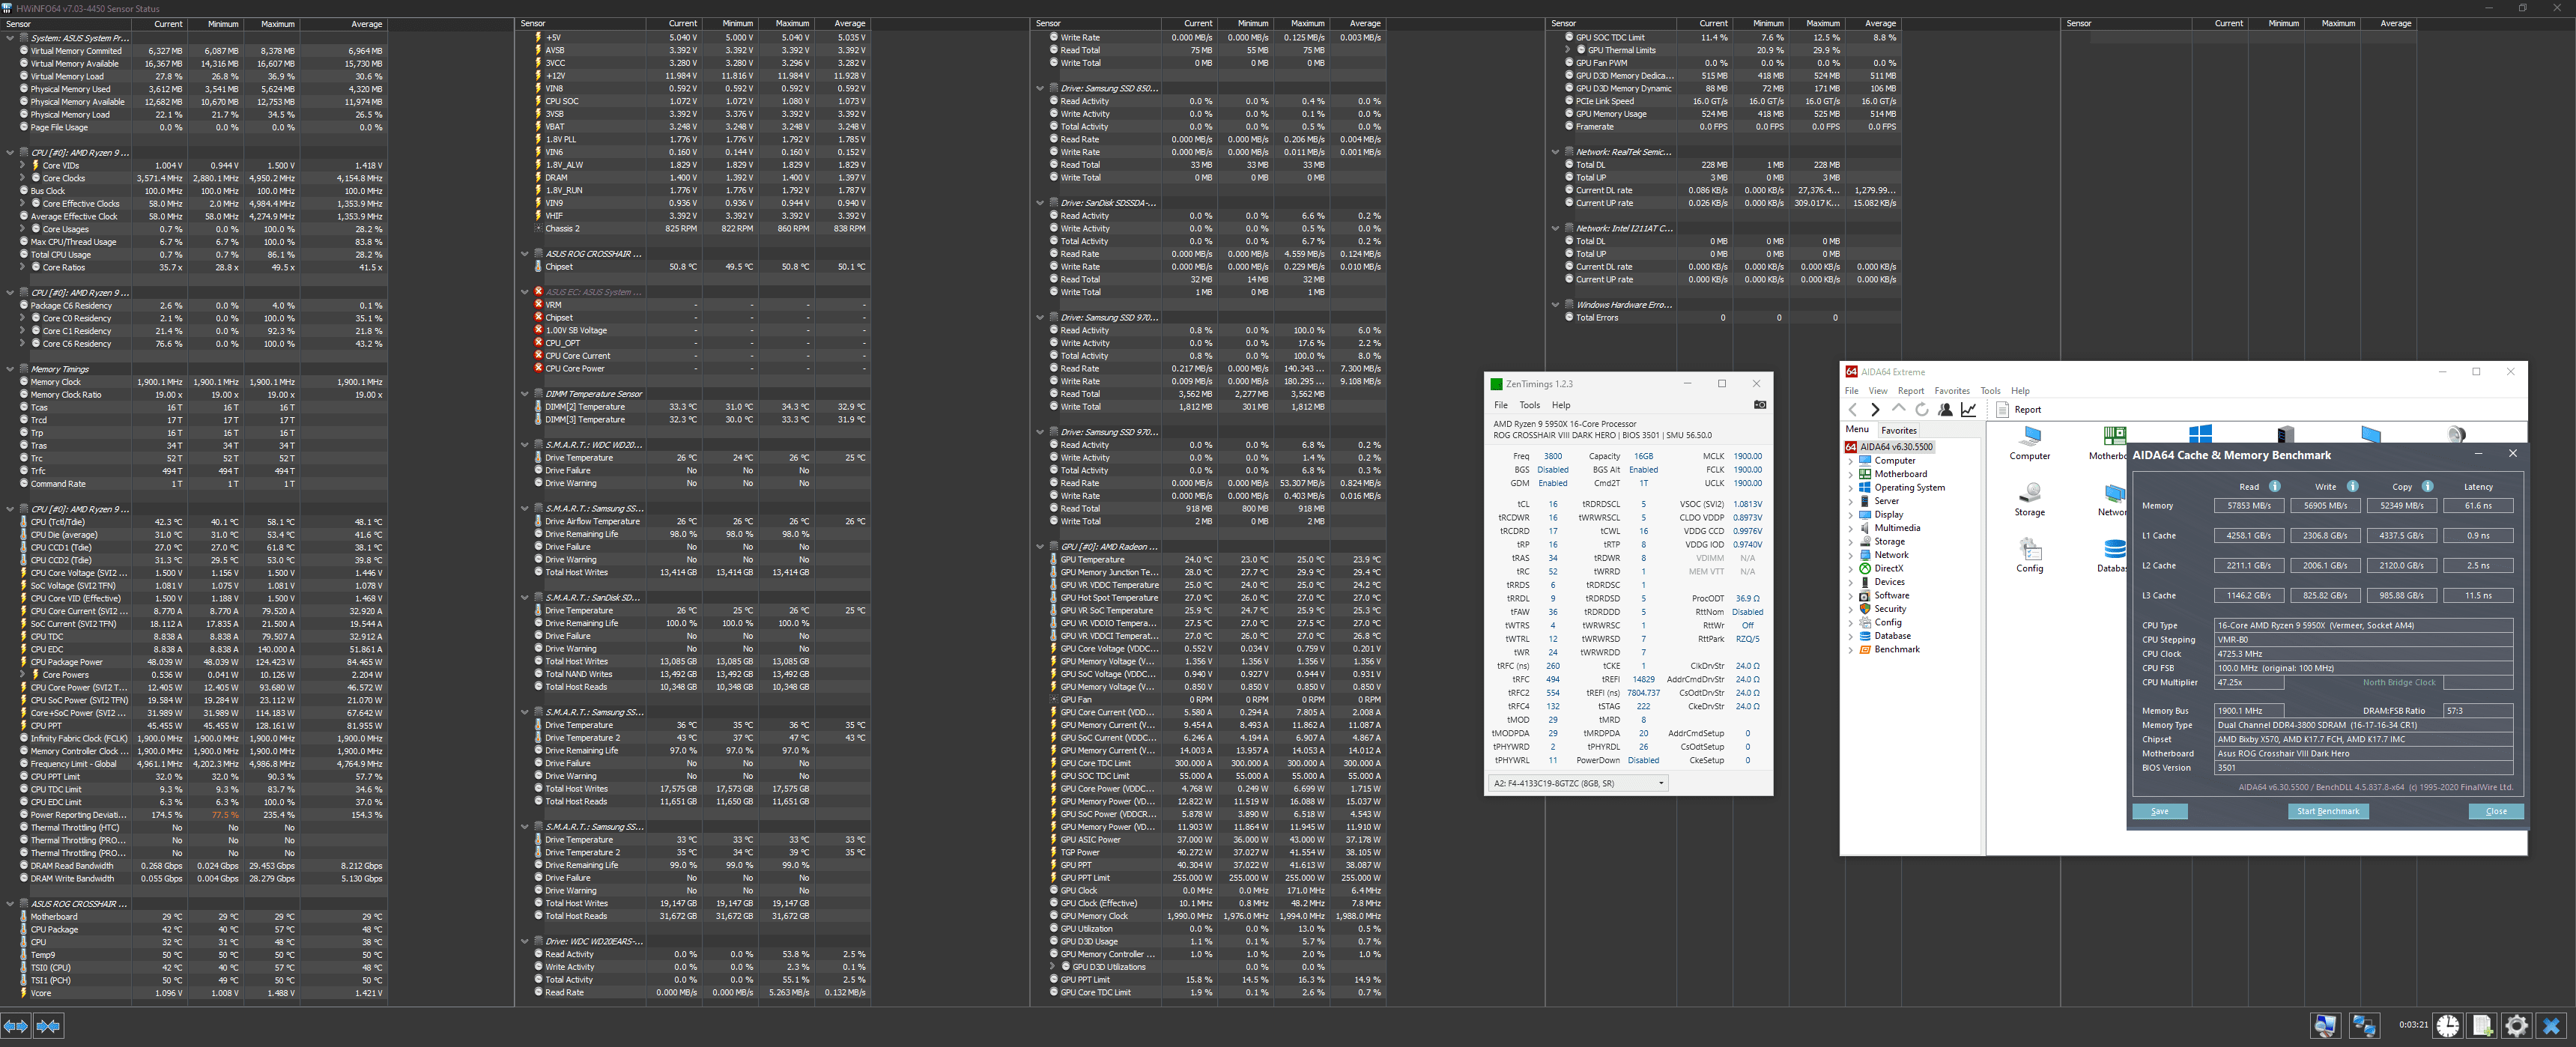Go back in AIDA64 toolbar
This screenshot has height=1047, width=2576.
coord(1853,409)
